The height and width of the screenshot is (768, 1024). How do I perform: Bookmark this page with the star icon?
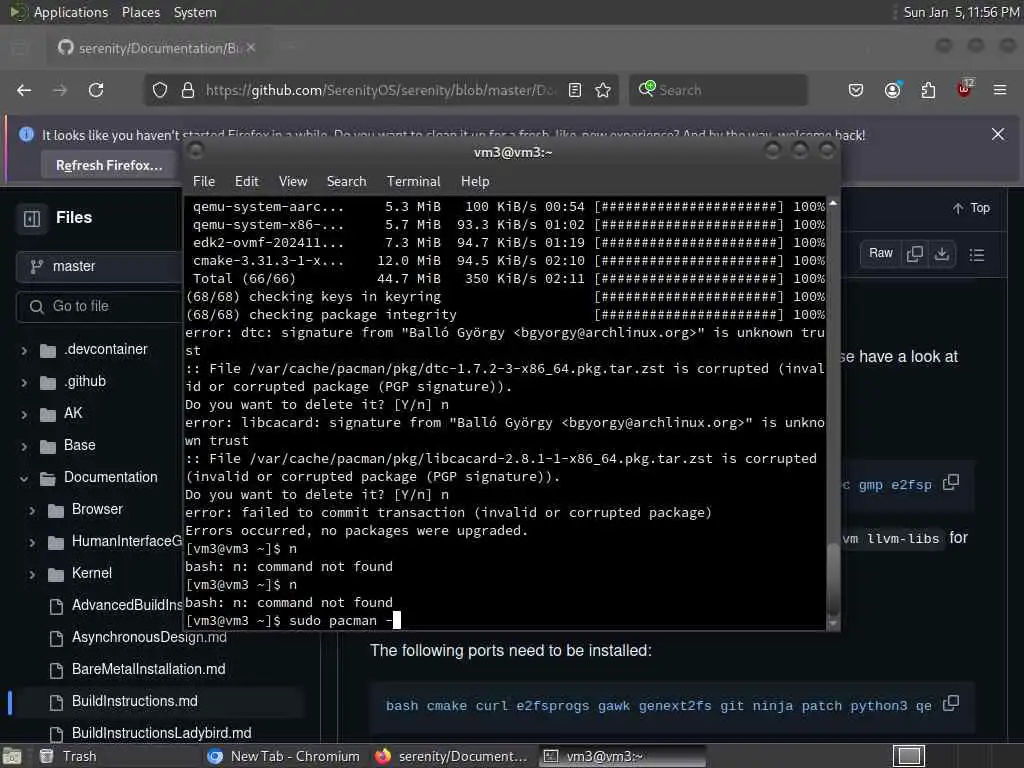603,90
